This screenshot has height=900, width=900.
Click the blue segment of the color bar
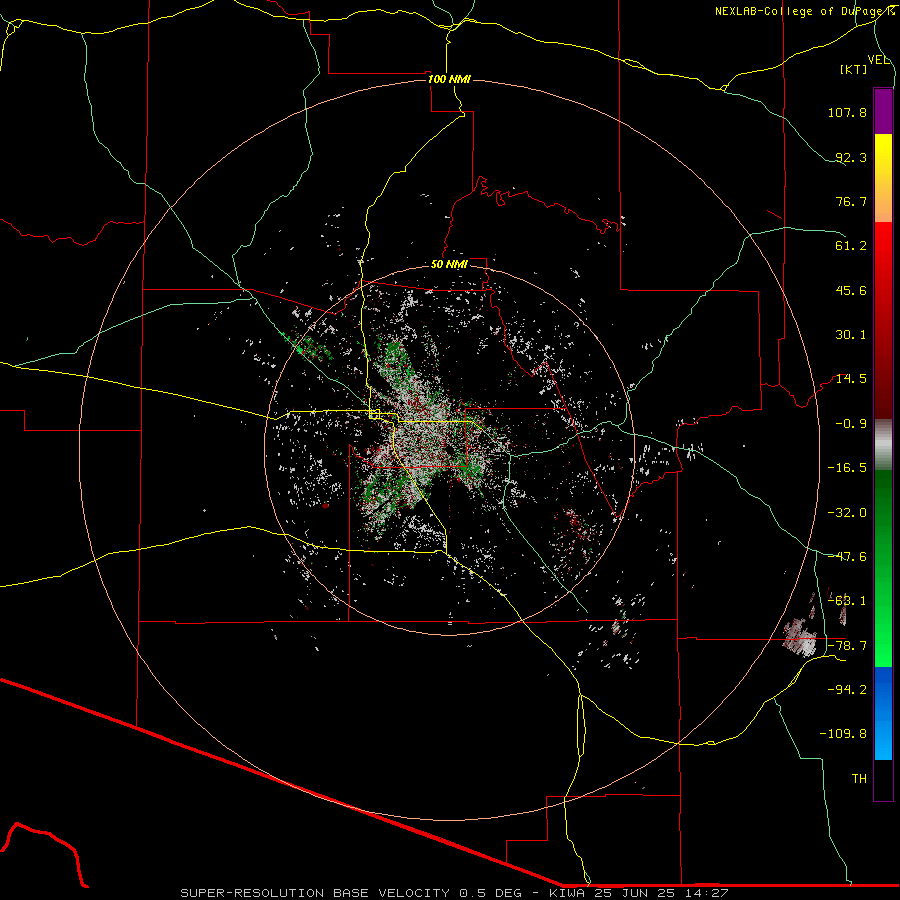[883, 713]
